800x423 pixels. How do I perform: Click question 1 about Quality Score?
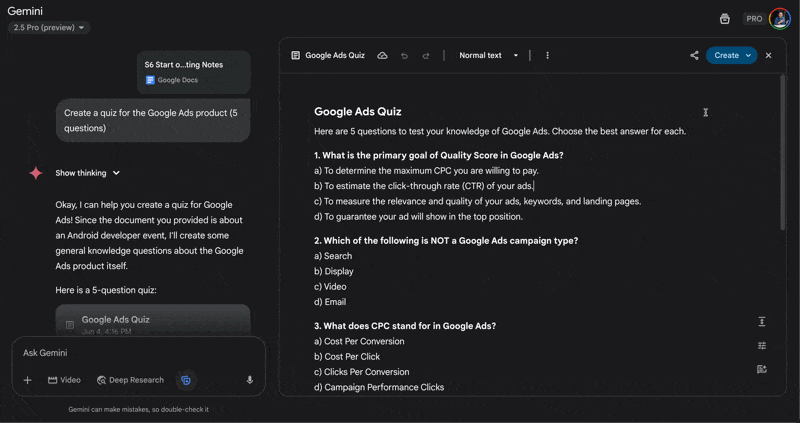coord(439,156)
